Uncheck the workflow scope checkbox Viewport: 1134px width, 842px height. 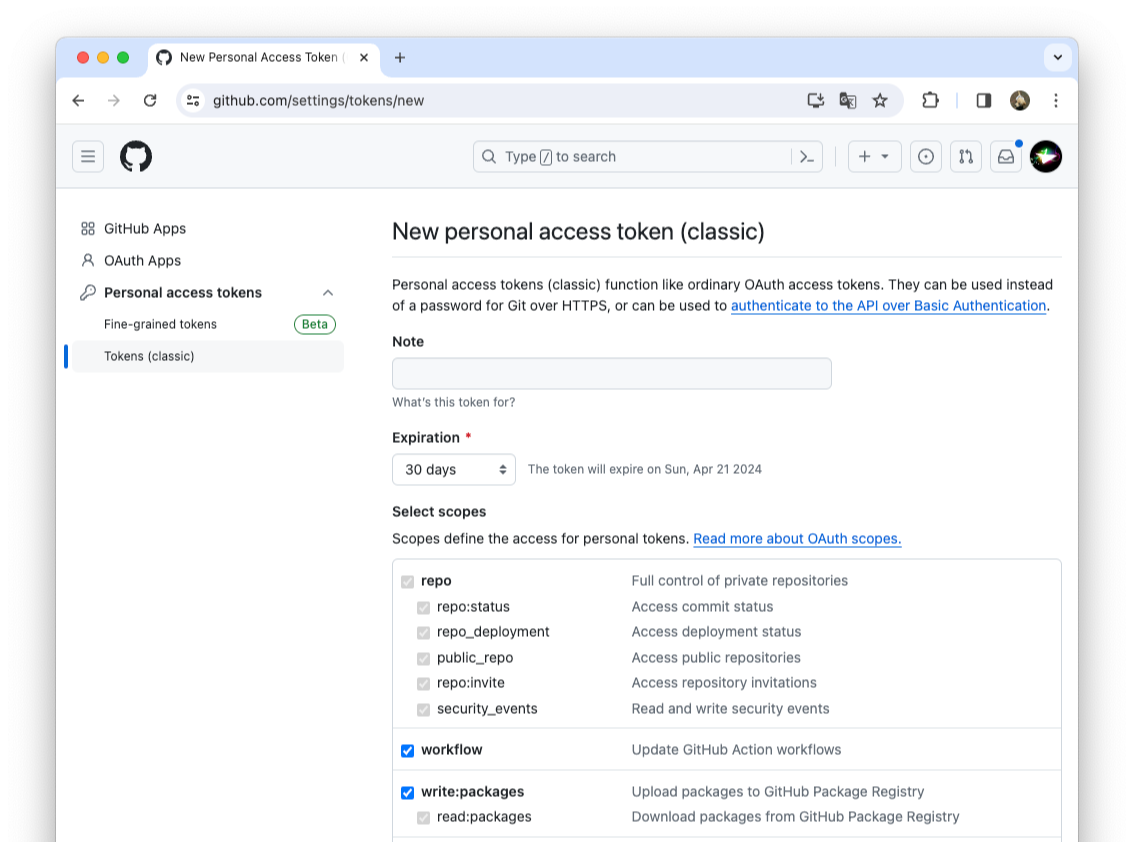[407, 751]
